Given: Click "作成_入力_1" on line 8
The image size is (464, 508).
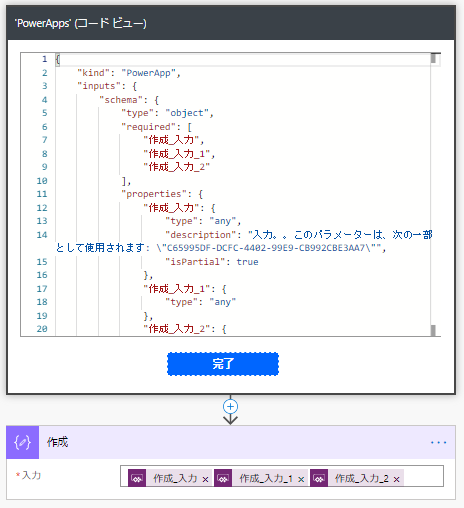Looking at the screenshot, I should pos(177,154).
